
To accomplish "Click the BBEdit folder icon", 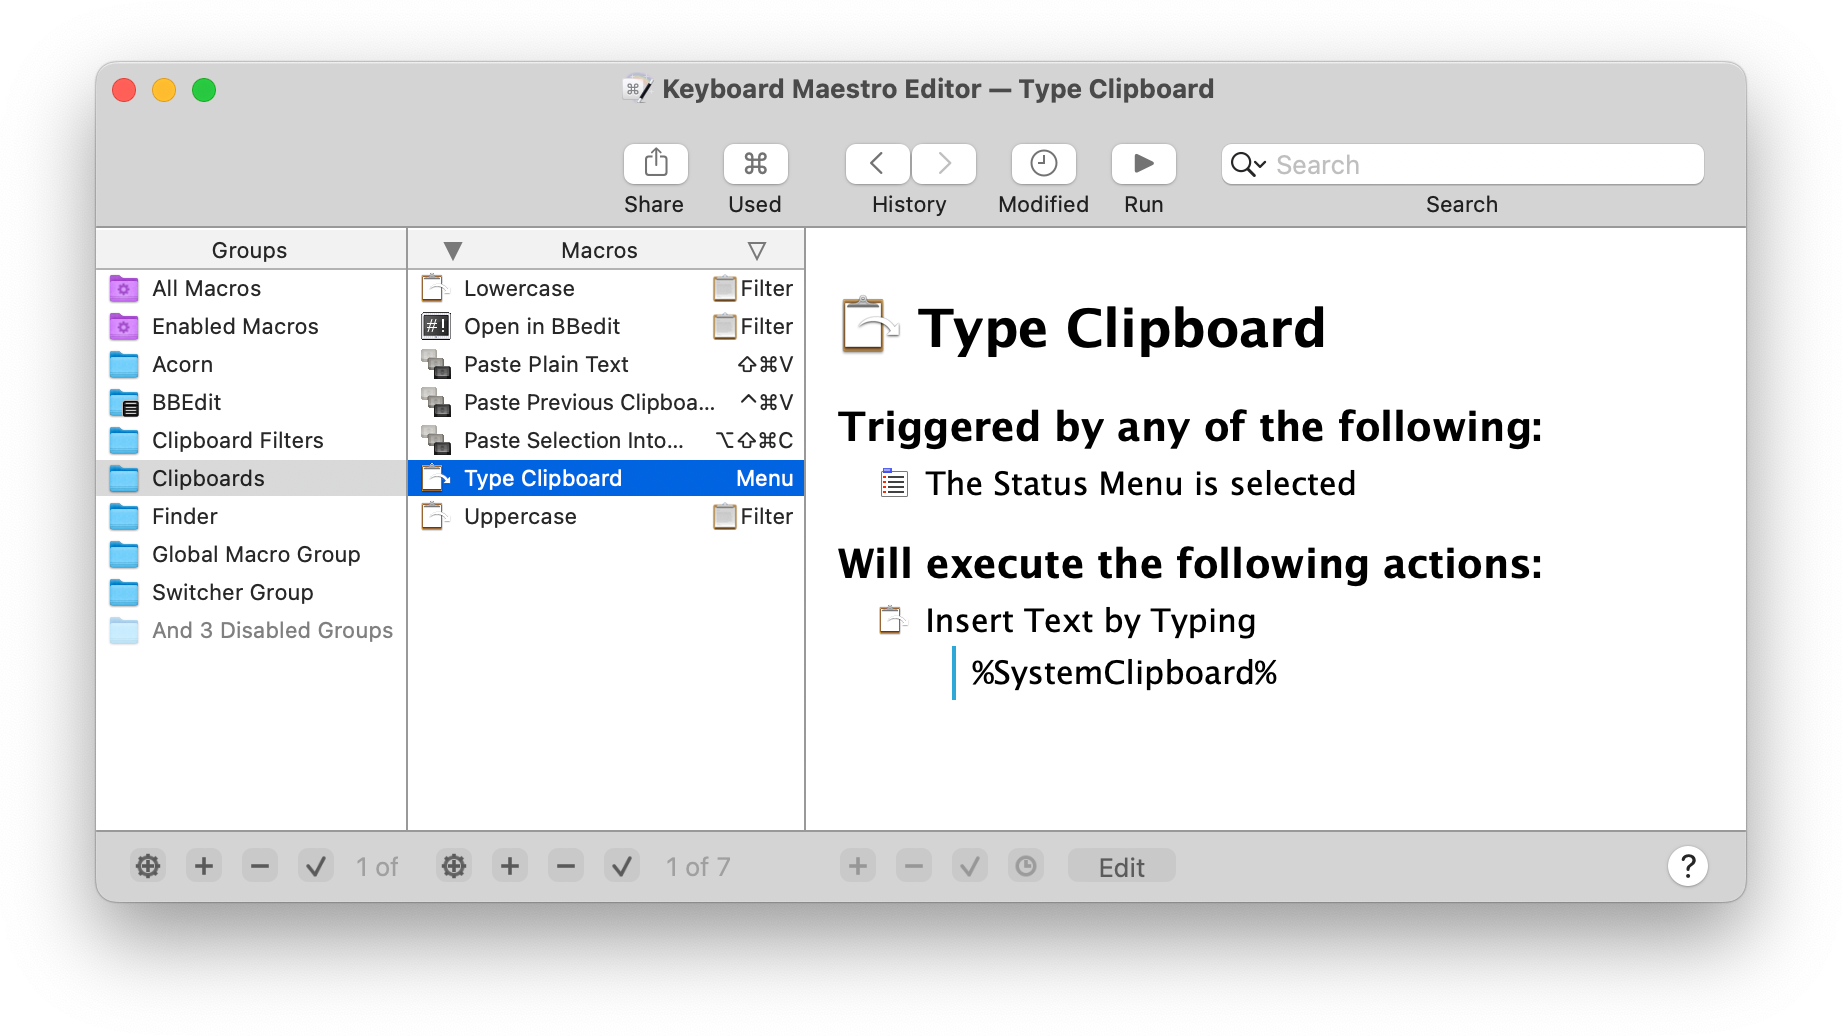I will 124,402.
